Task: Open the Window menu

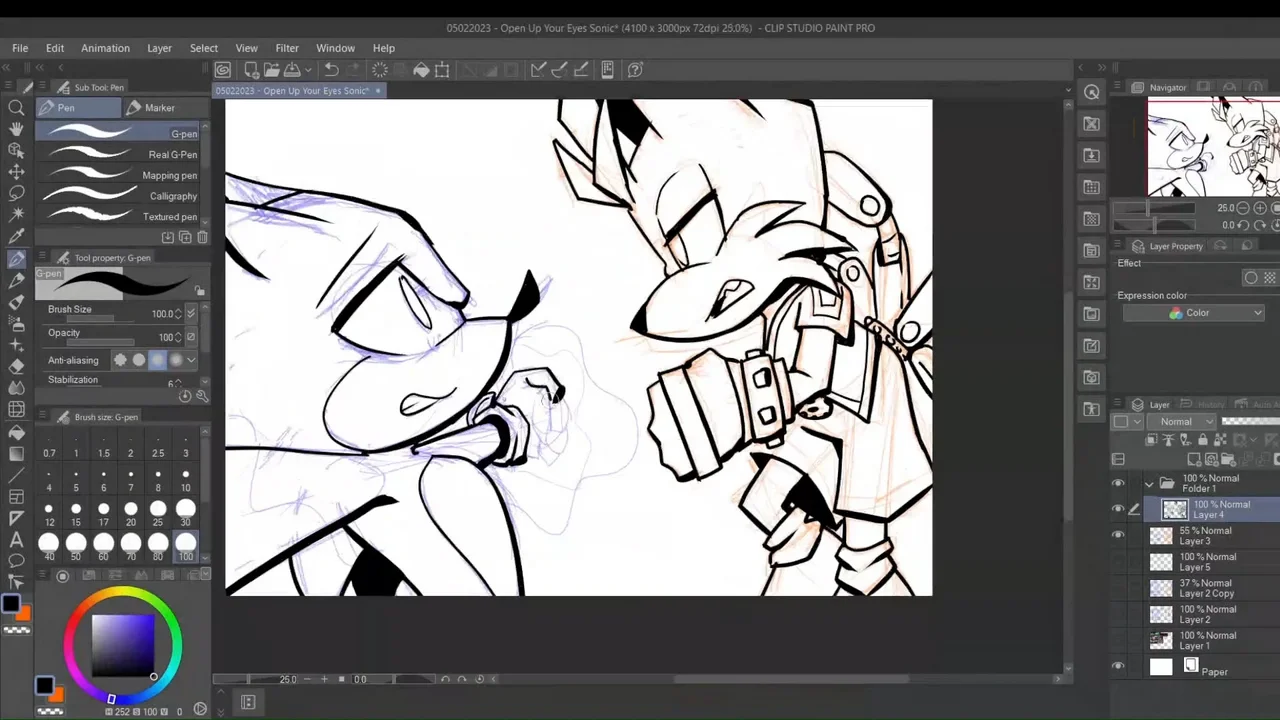Action: 335,48
